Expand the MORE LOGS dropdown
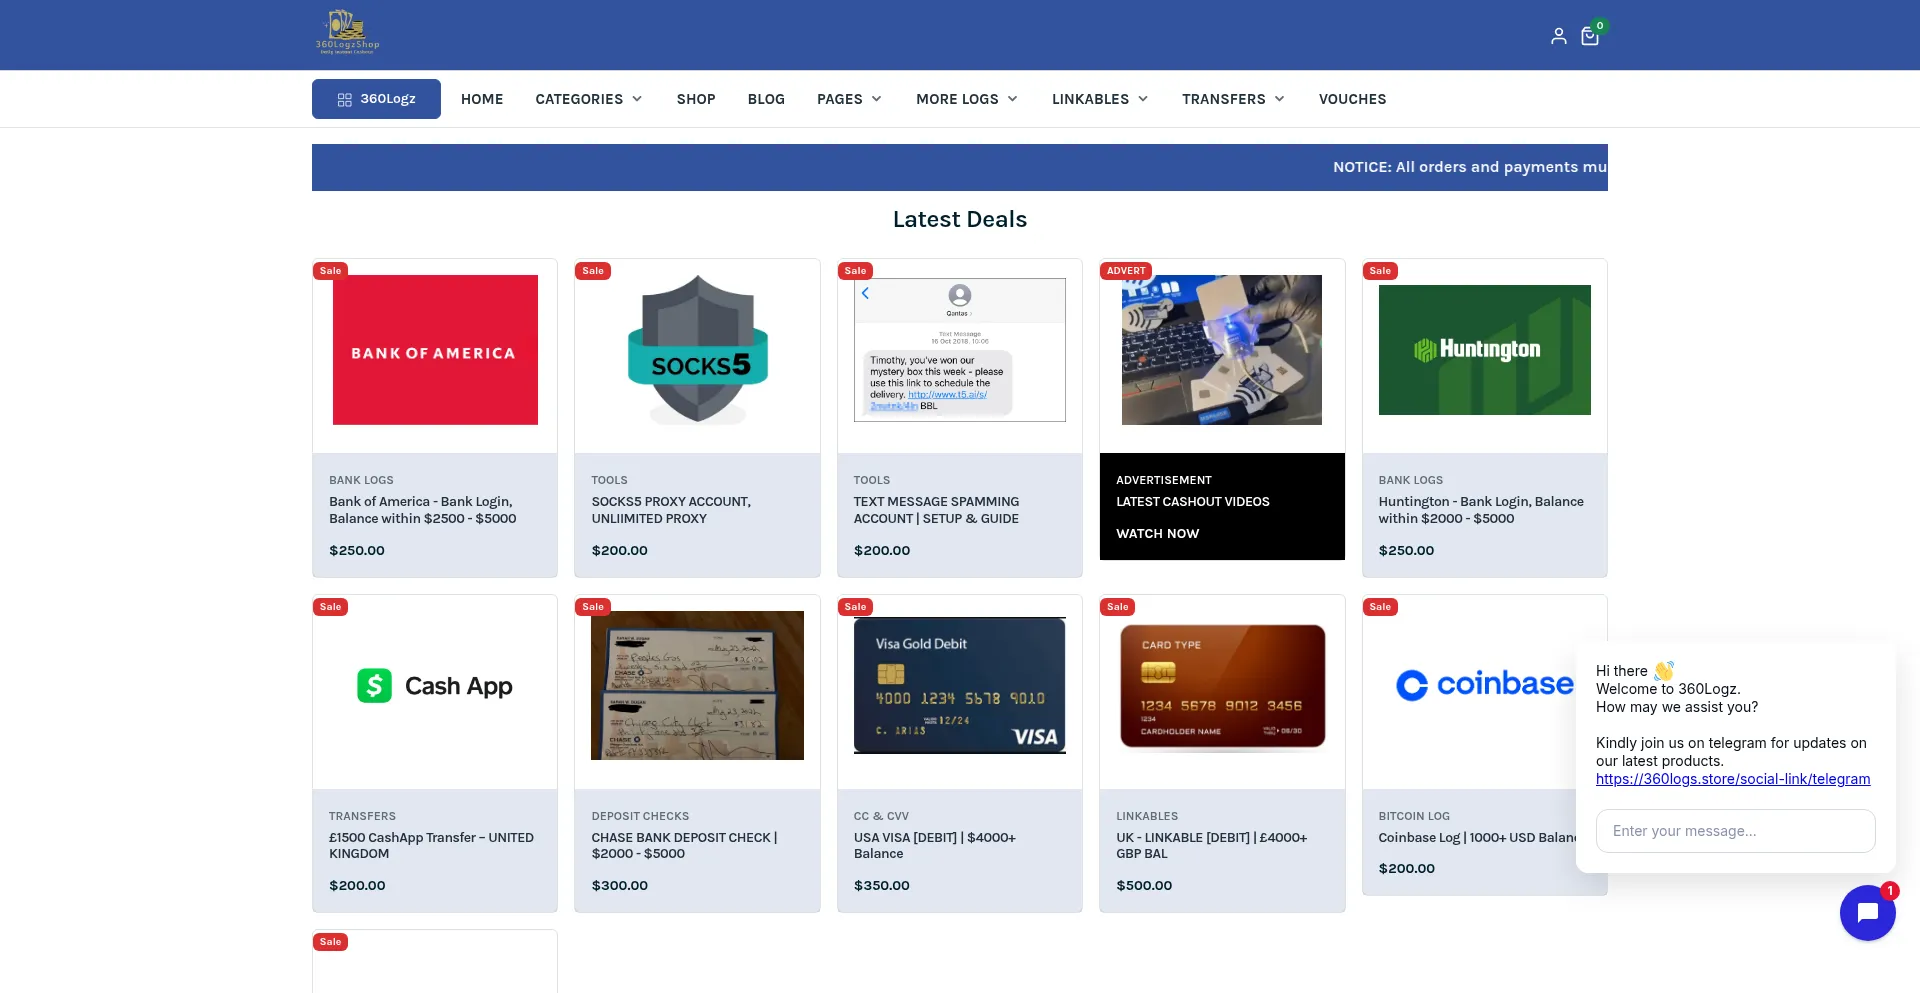The width and height of the screenshot is (1920, 993). (x=967, y=99)
